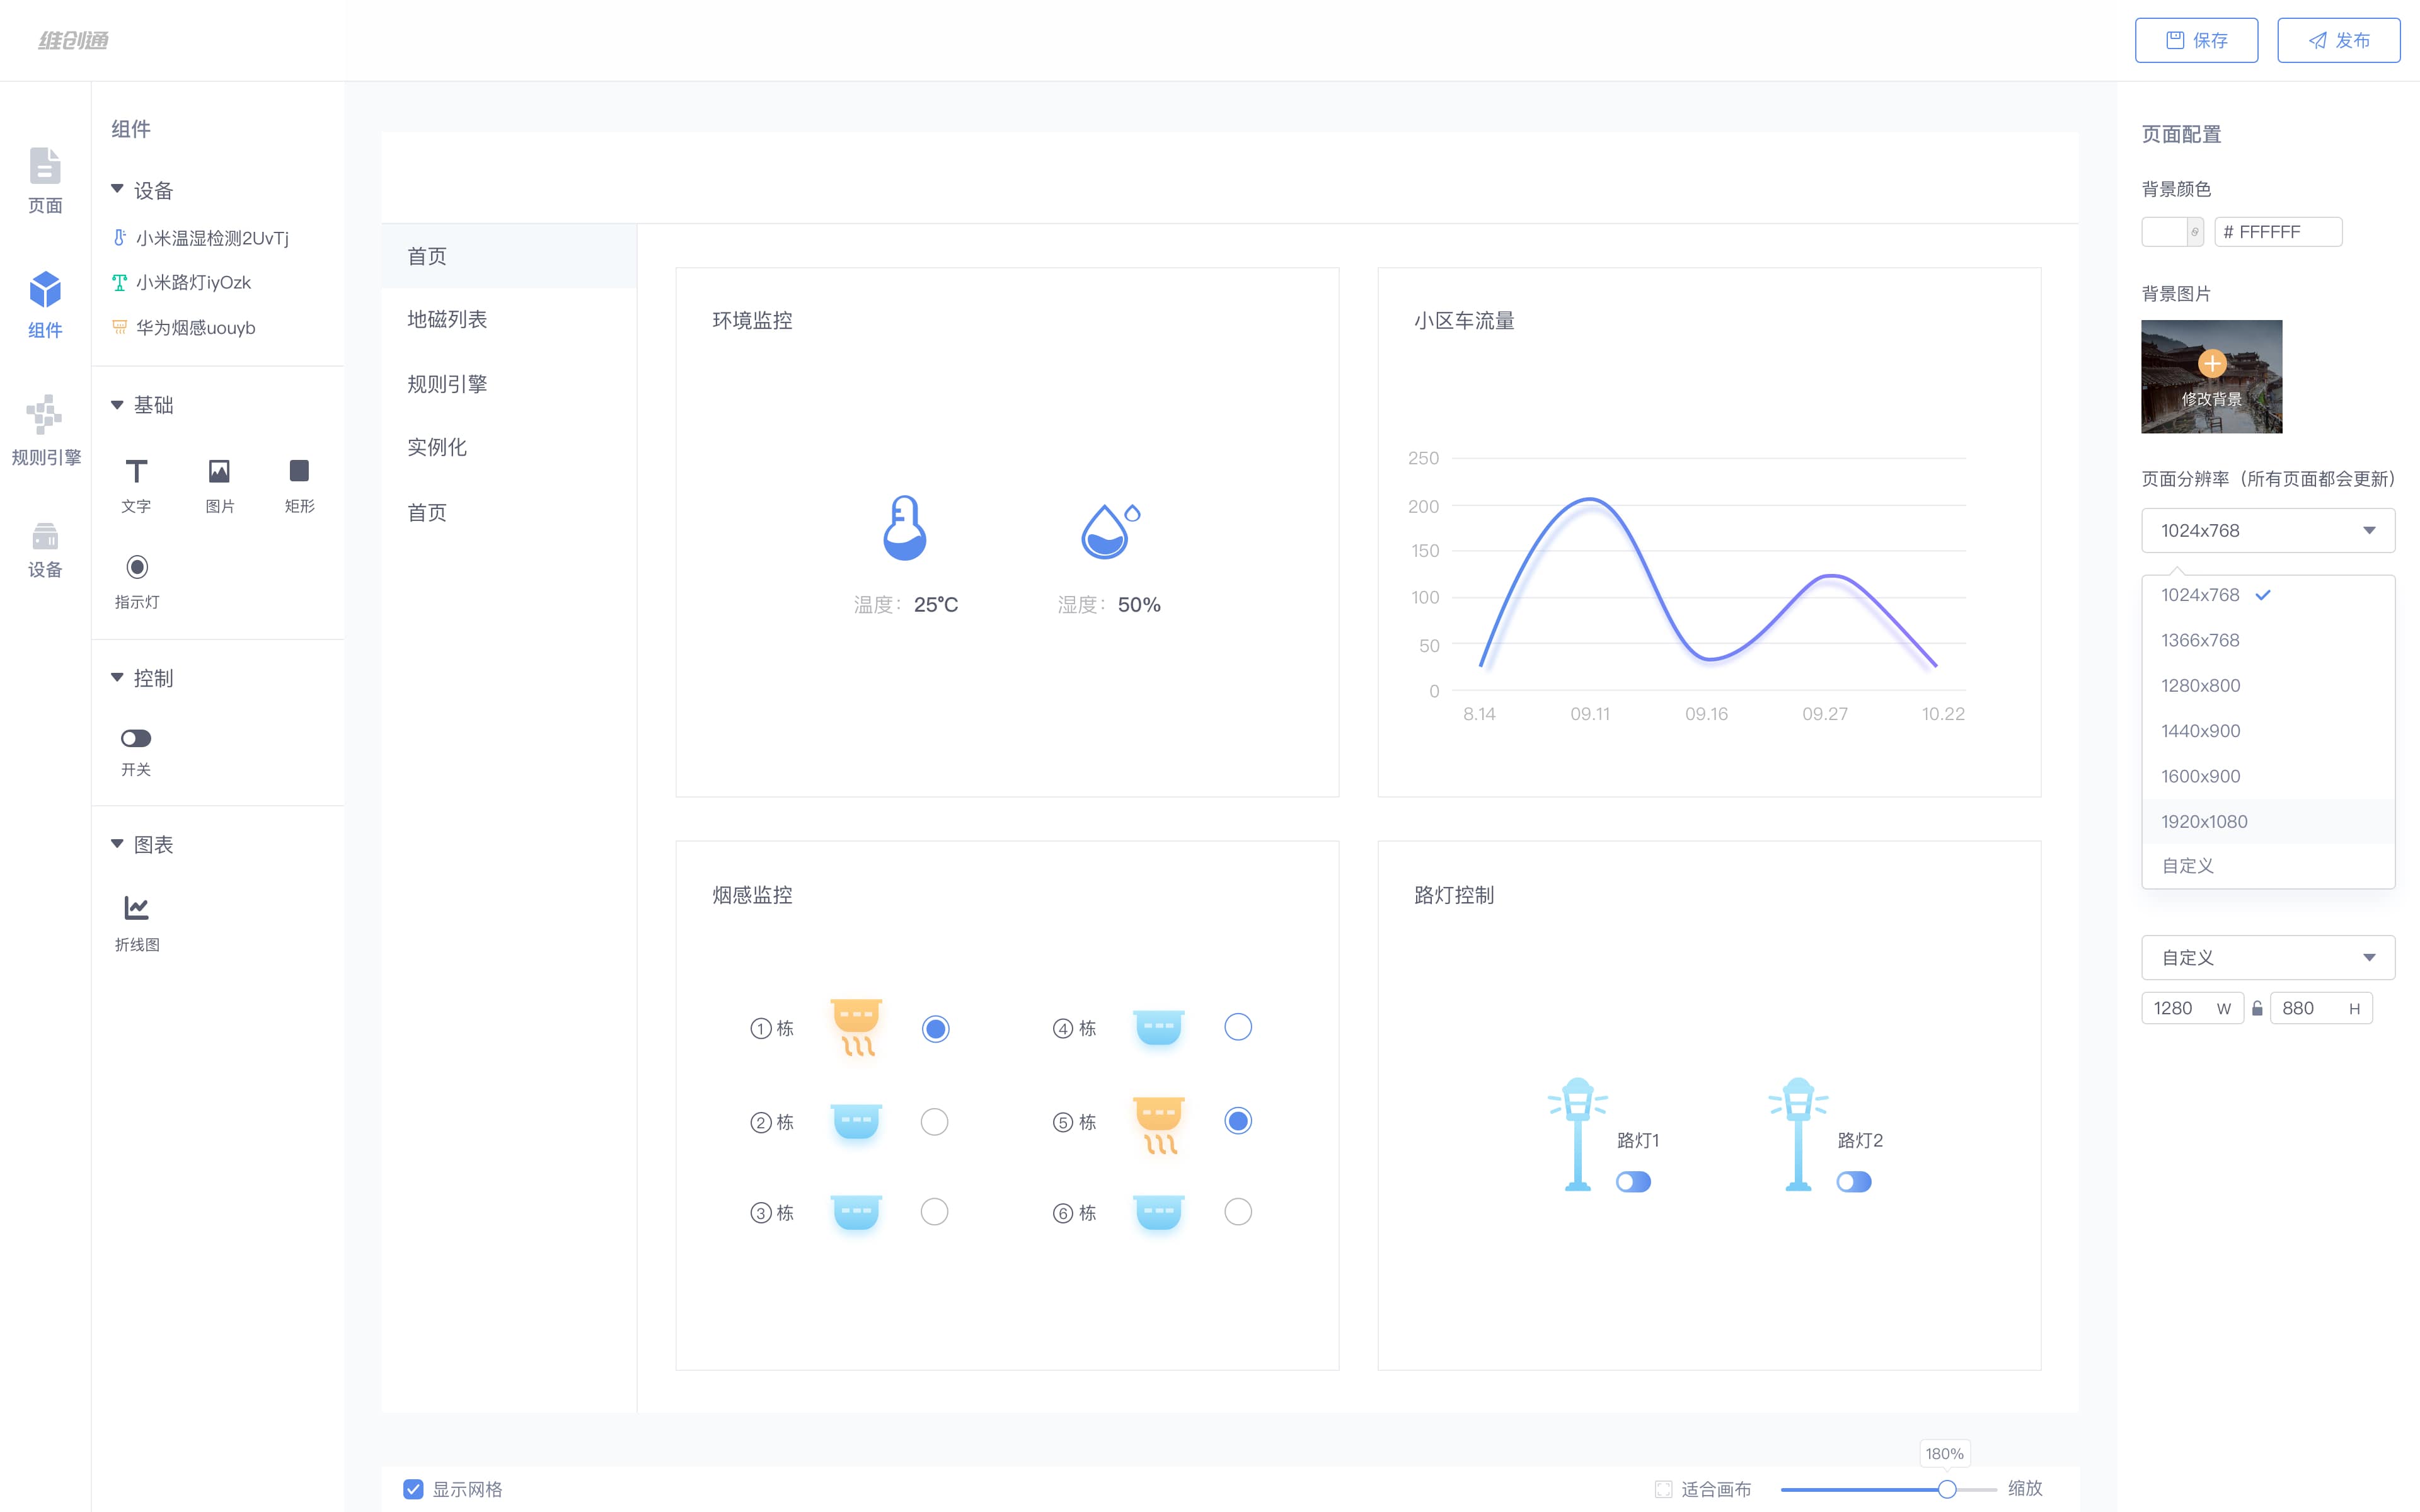Choose 1280x800 from resolution list
This screenshot has width=2420, height=1512.
pos(2268,685)
